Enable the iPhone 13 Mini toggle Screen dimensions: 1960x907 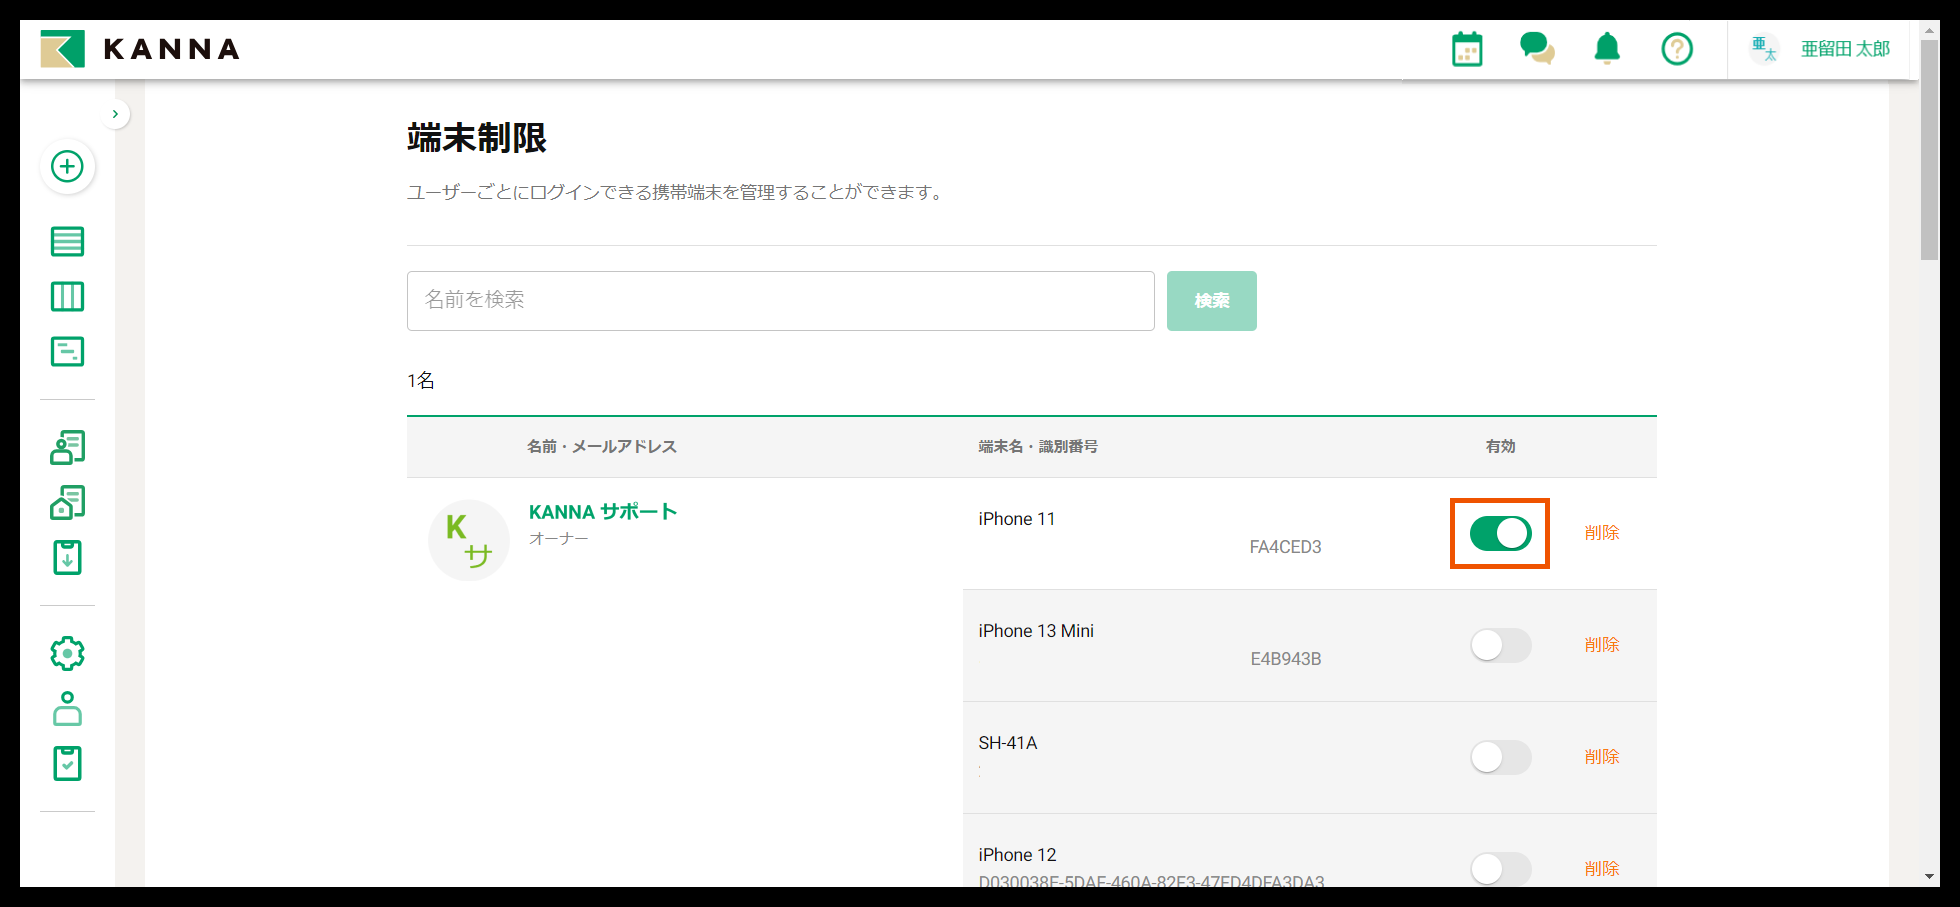1499,645
